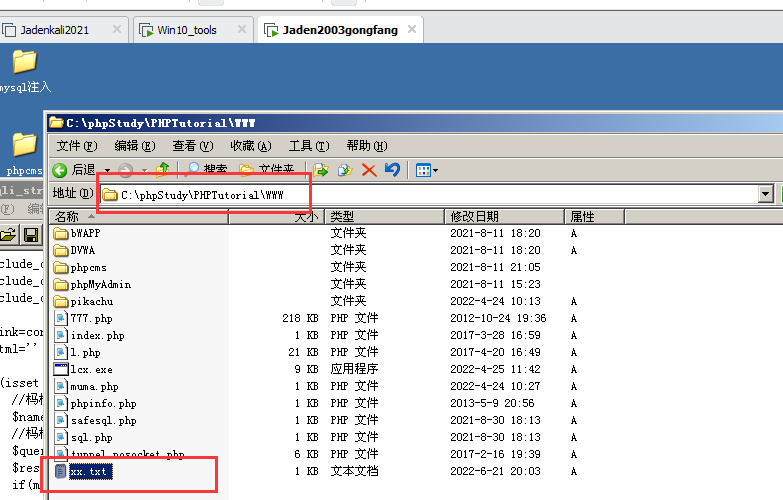Select the pikachu folder

[x=91, y=301]
